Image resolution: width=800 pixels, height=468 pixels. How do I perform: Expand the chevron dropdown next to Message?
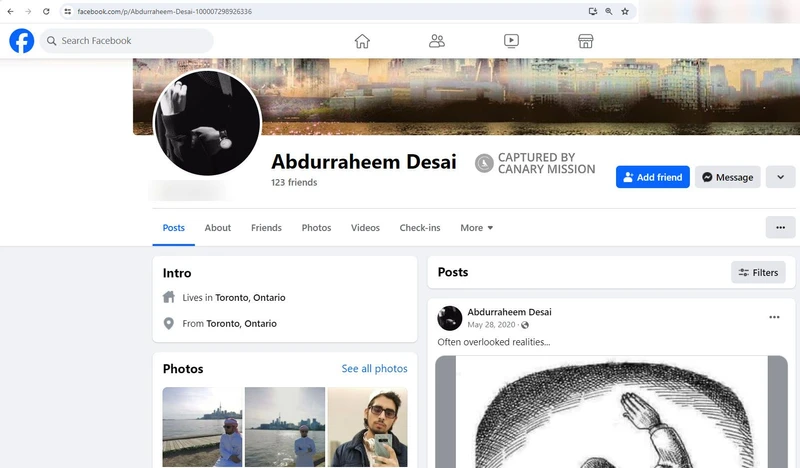(x=781, y=177)
